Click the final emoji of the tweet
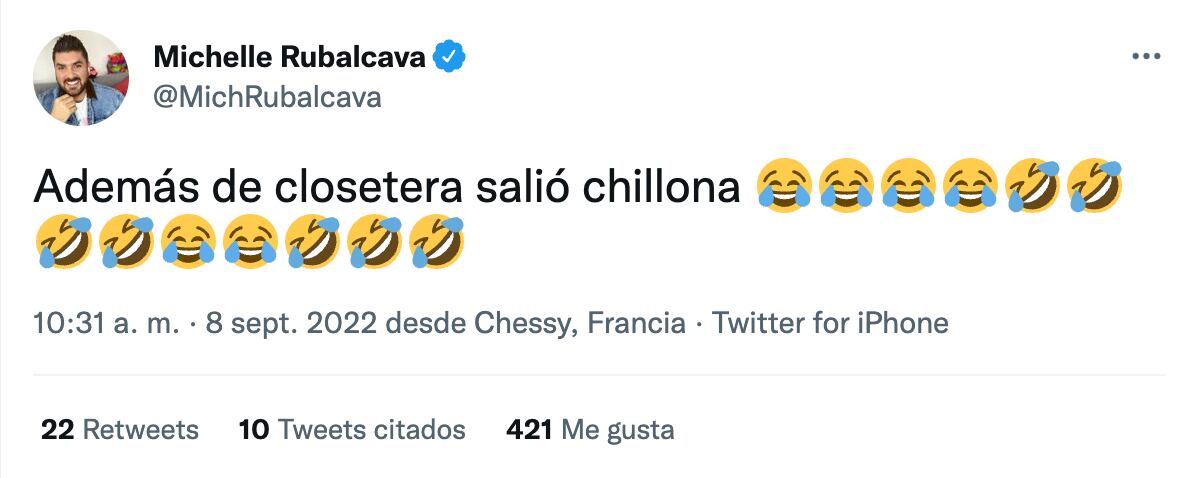This screenshot has width=1190, height=478. pyautogui.click(x=438, y=240)
